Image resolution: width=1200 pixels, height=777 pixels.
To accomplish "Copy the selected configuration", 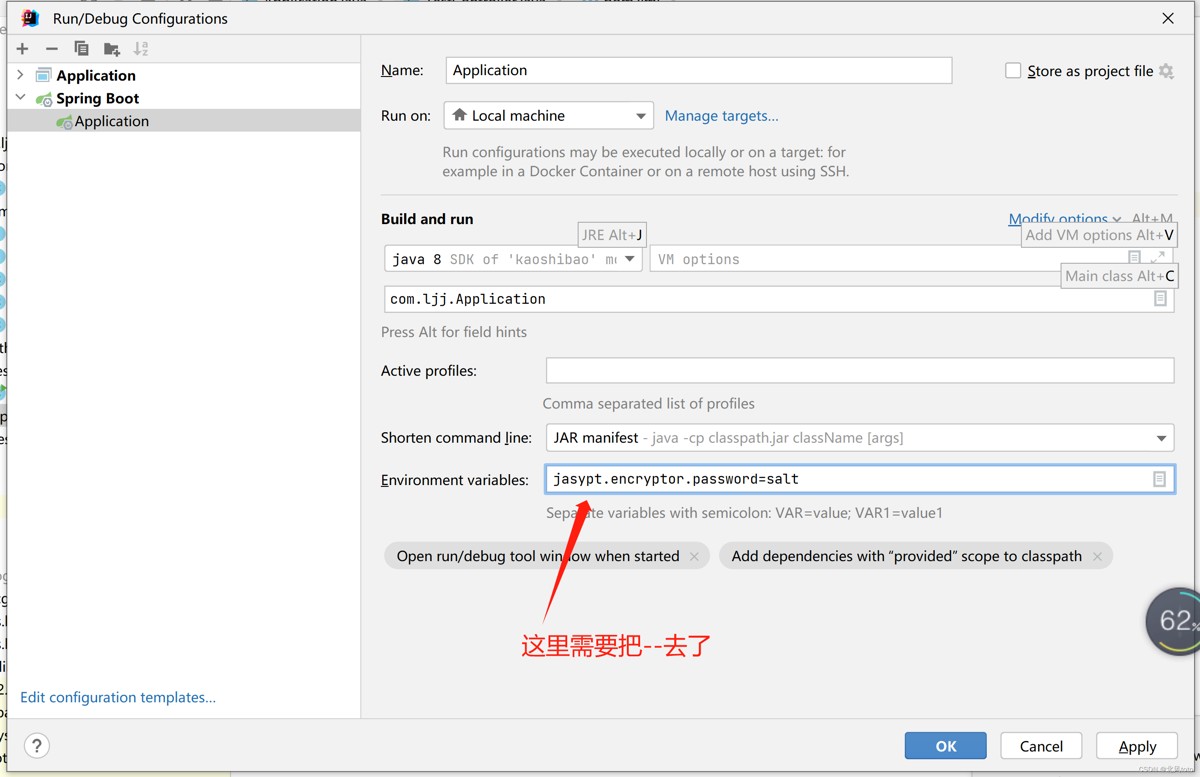I will pos(82,48).
